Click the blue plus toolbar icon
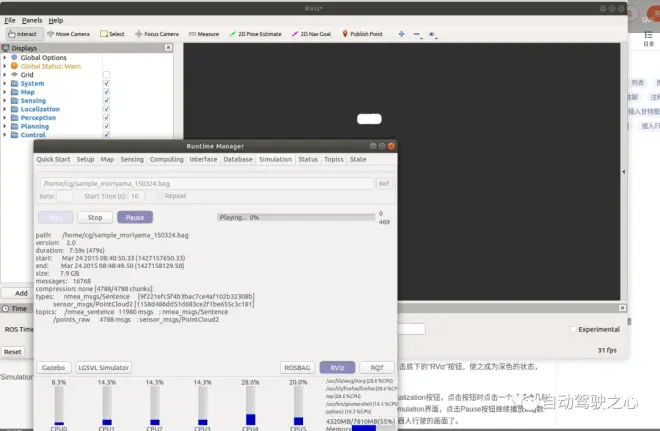The image size is (660, 431). tap(402, 34)
